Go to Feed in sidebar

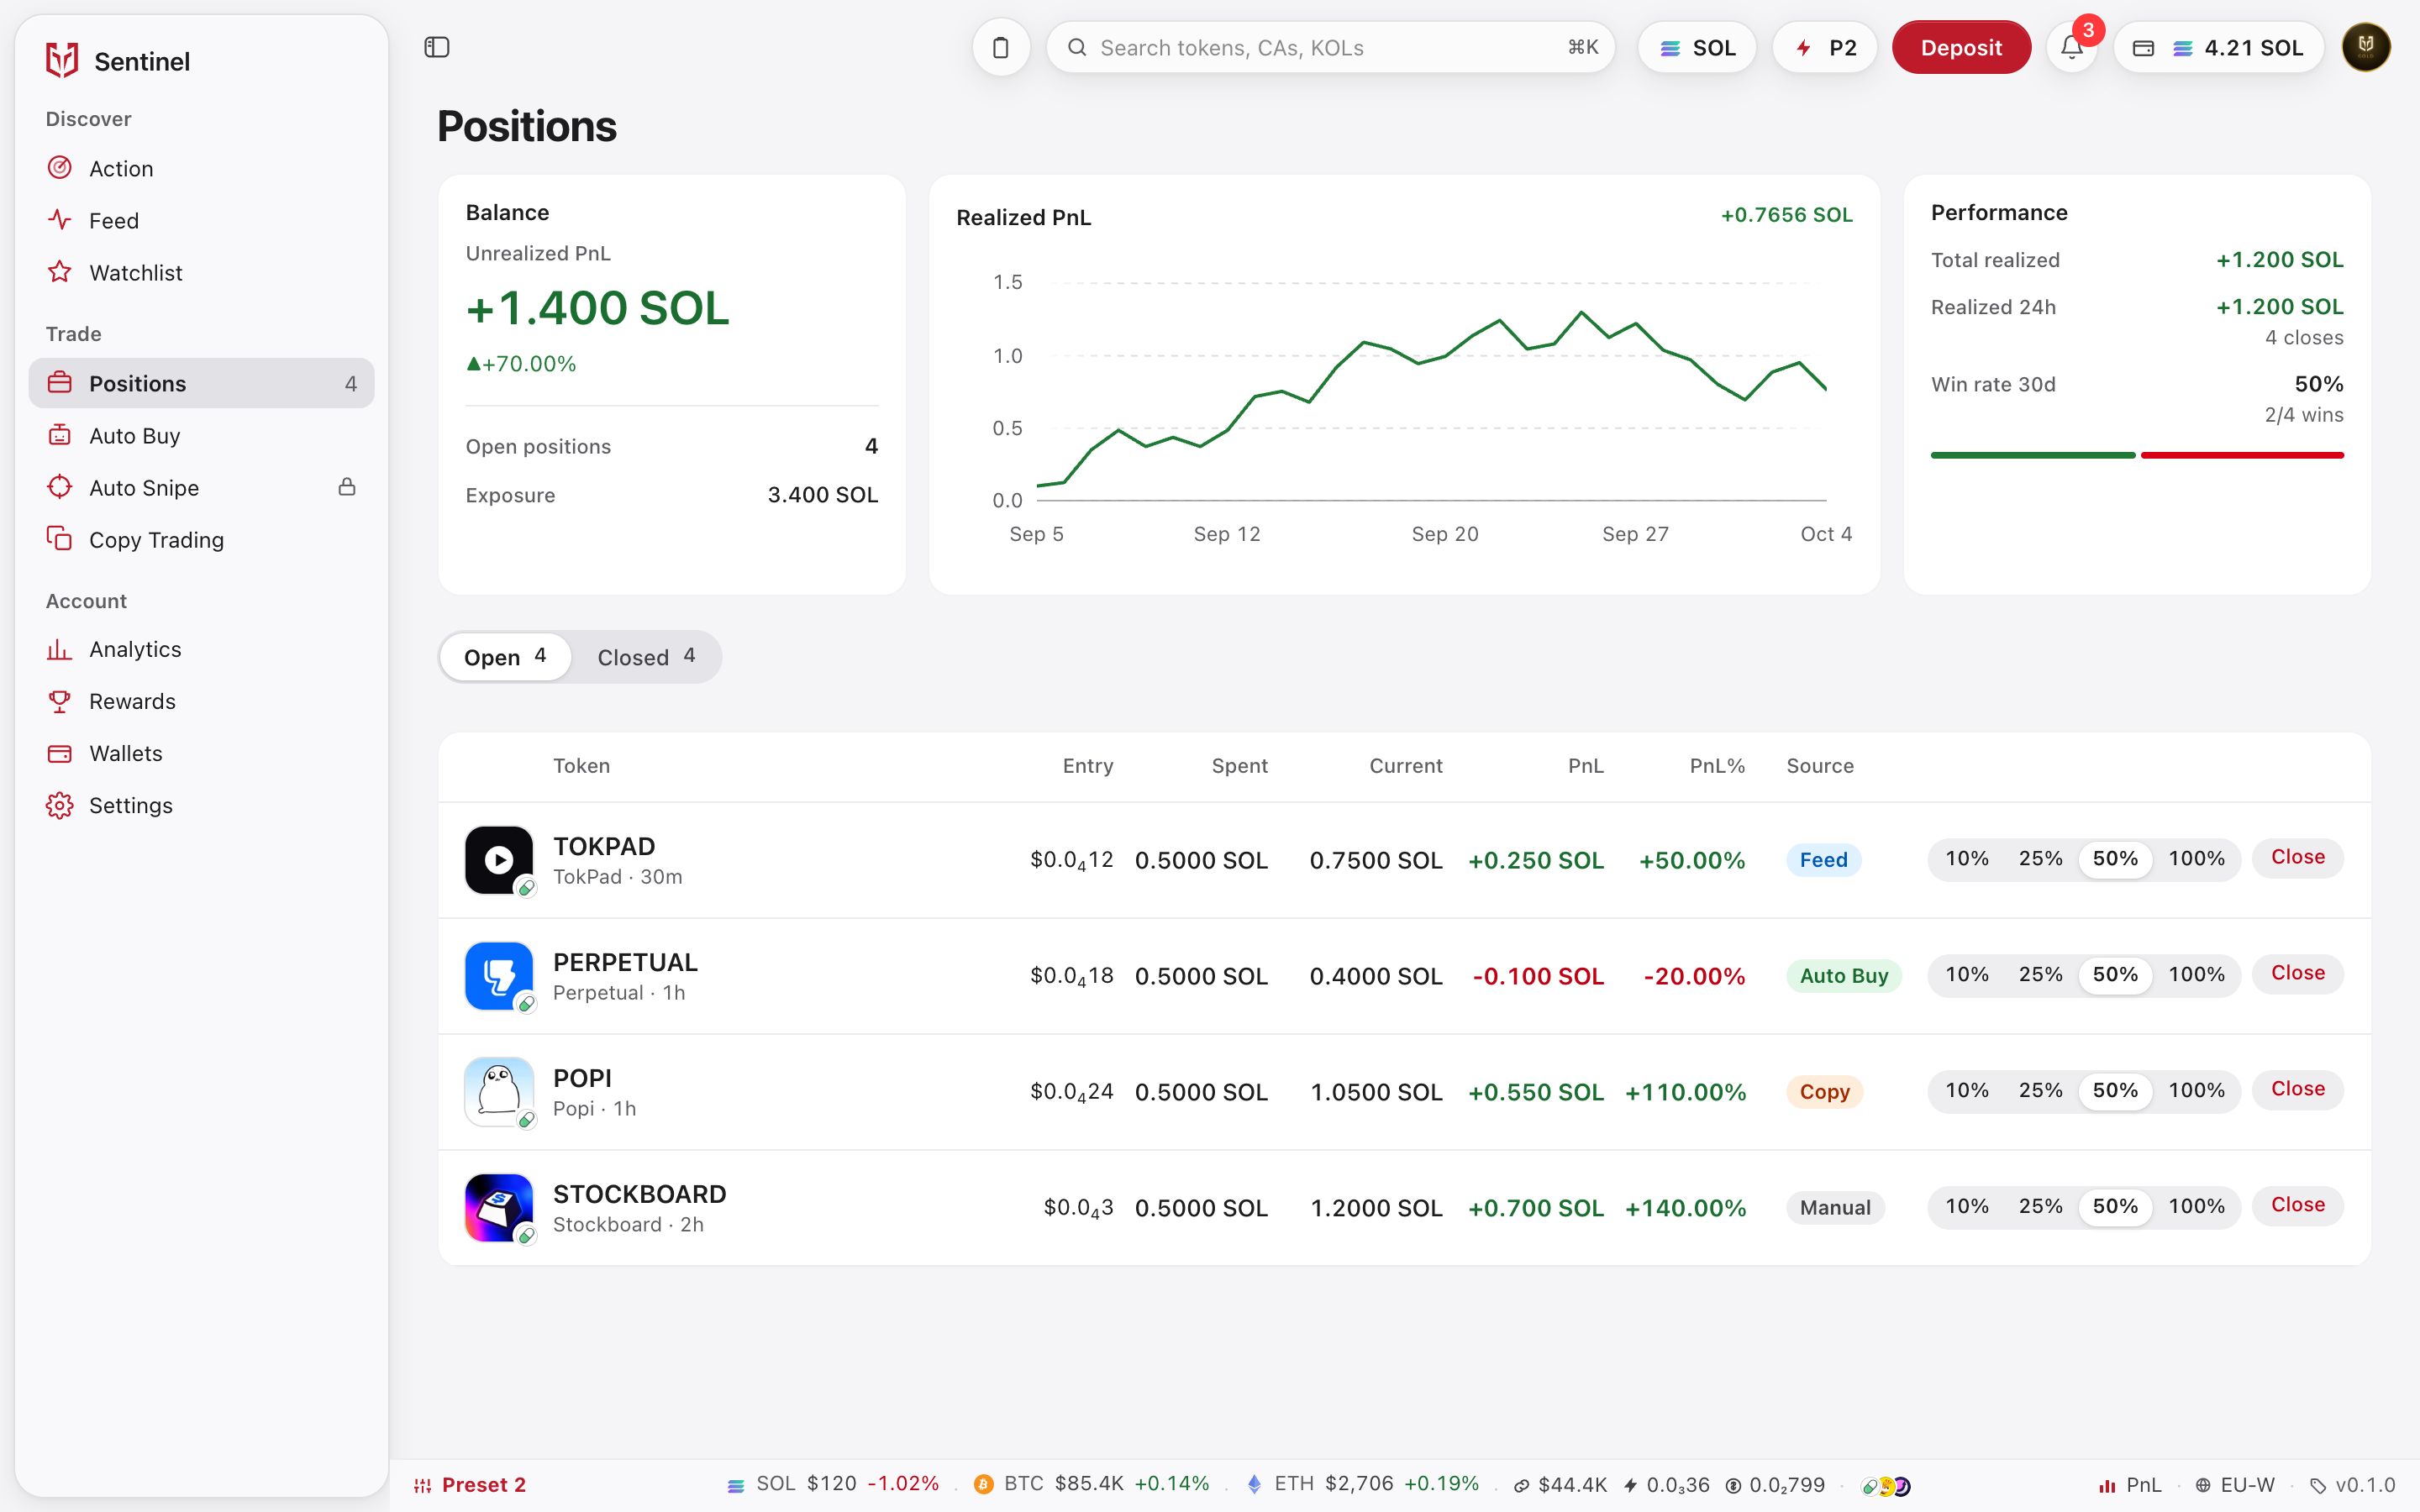click(x=201, y=220)
